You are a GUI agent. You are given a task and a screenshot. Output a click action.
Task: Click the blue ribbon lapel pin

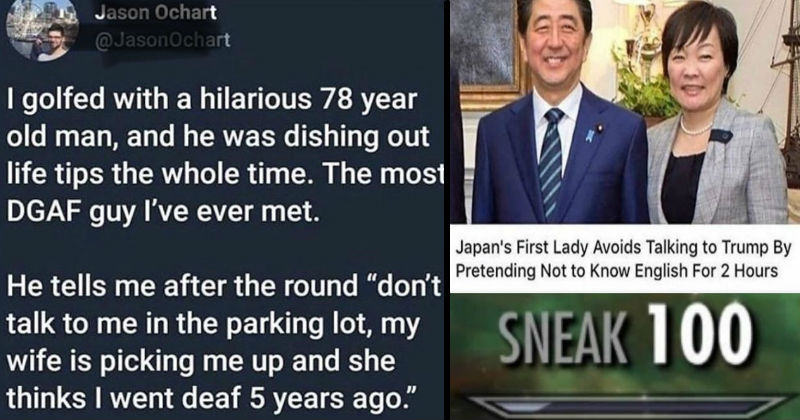click(591, 134)
